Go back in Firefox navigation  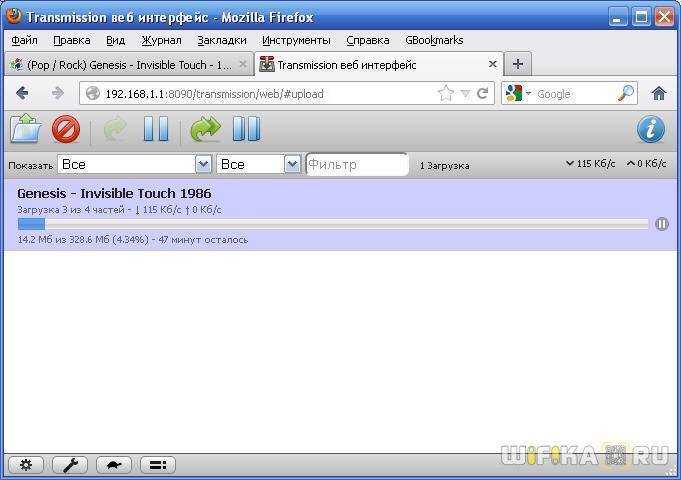[x=22, y=93]
